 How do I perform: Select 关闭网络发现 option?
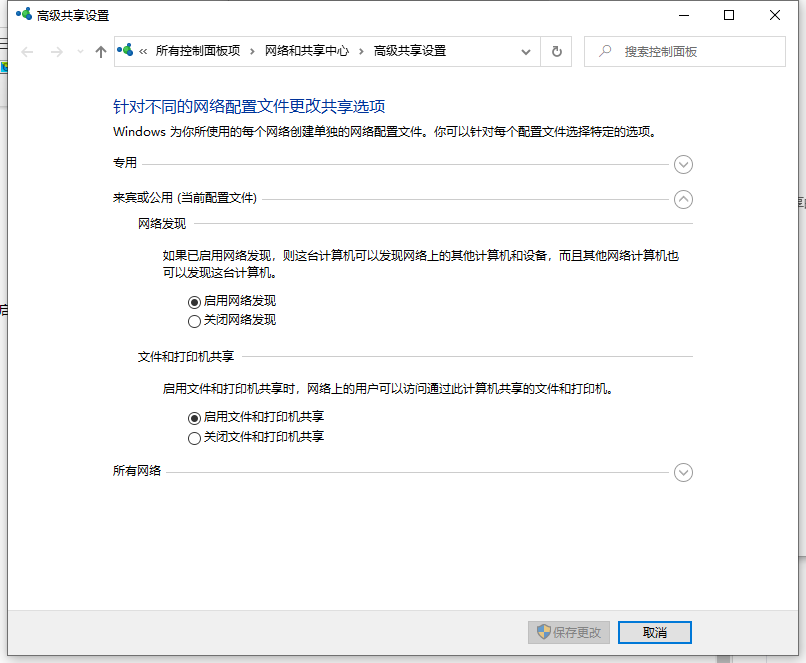click(x=194, y=321)
